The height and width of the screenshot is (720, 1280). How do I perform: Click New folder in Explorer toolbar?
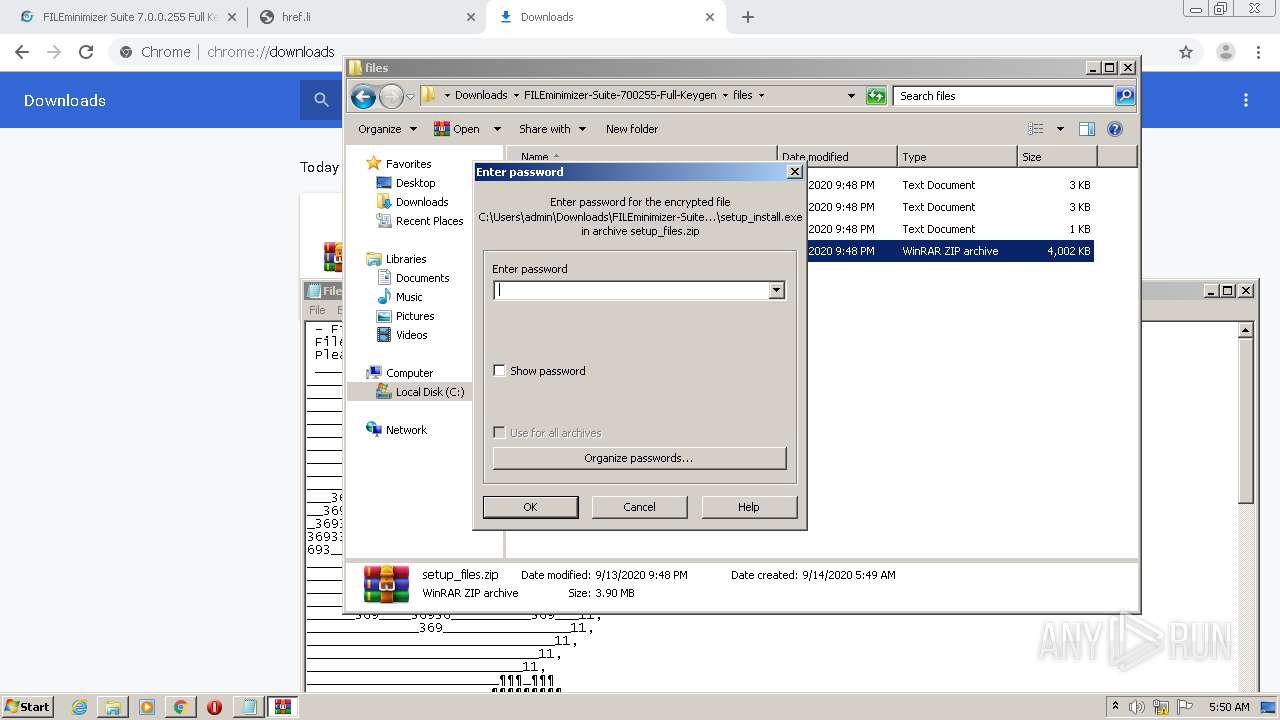tap(632, 129)
